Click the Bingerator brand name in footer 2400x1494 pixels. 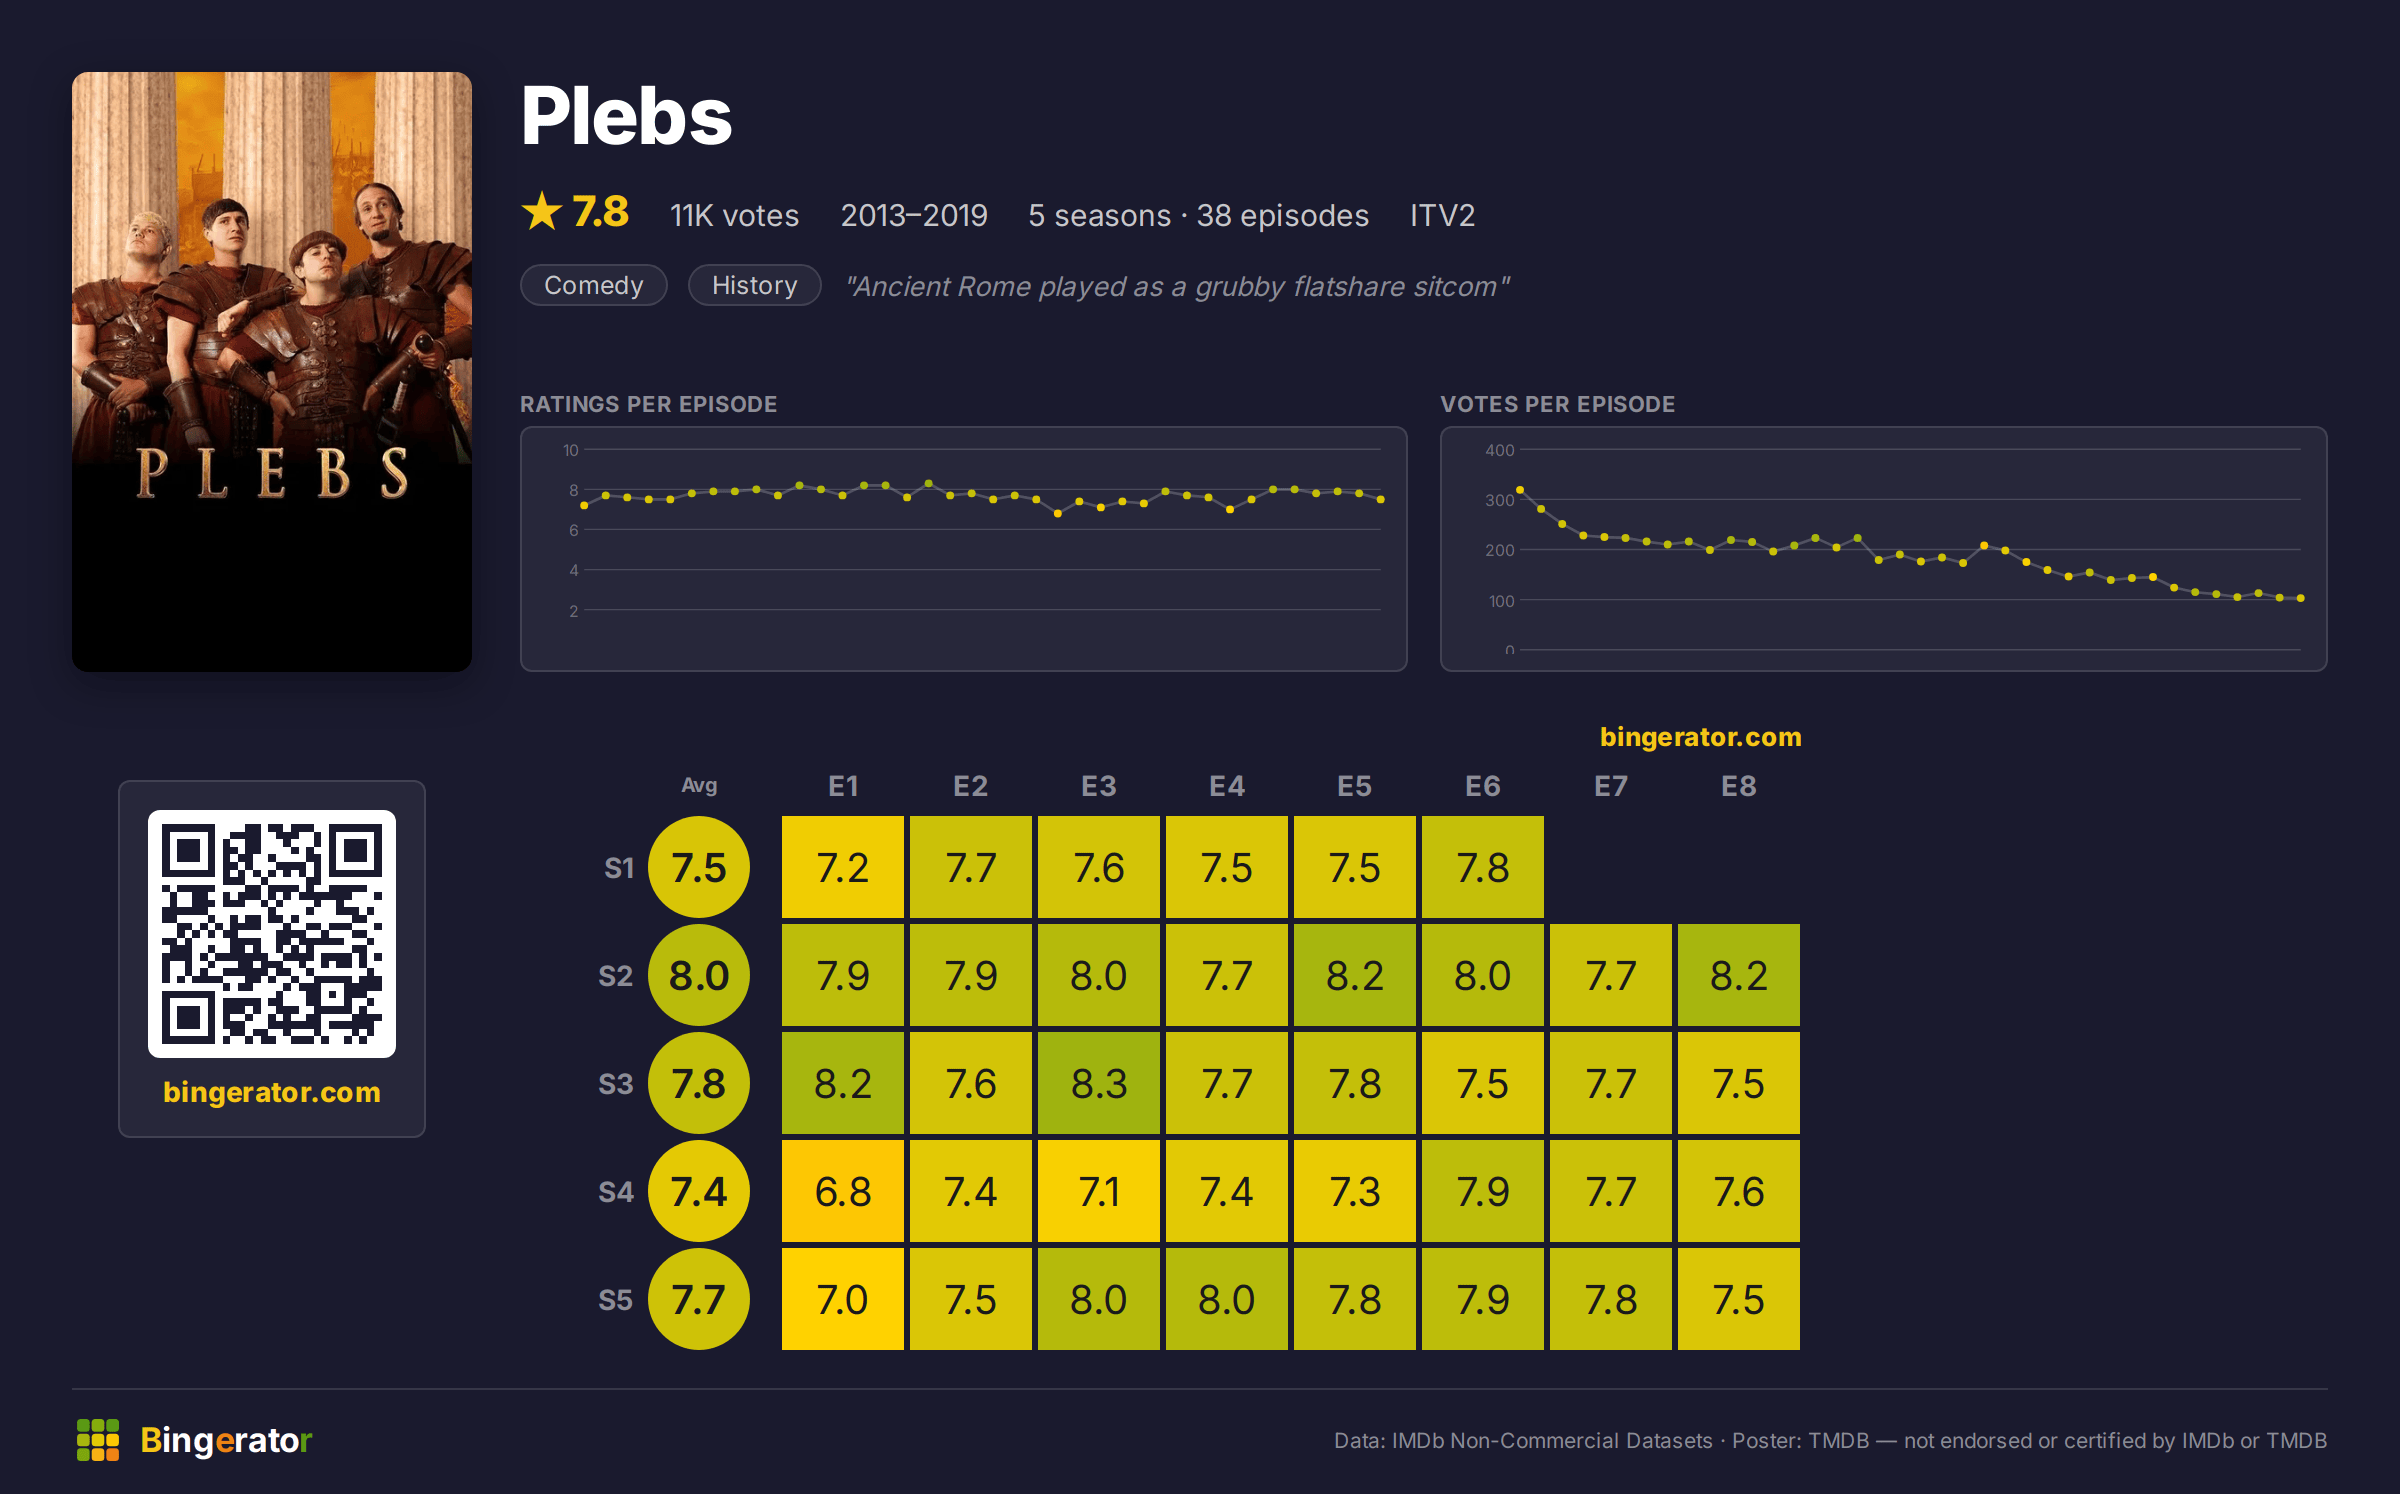(226, 1440)
